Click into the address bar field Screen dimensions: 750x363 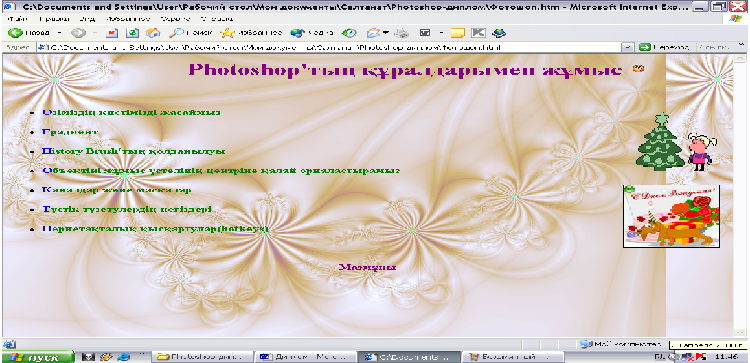tap(328, 47)
